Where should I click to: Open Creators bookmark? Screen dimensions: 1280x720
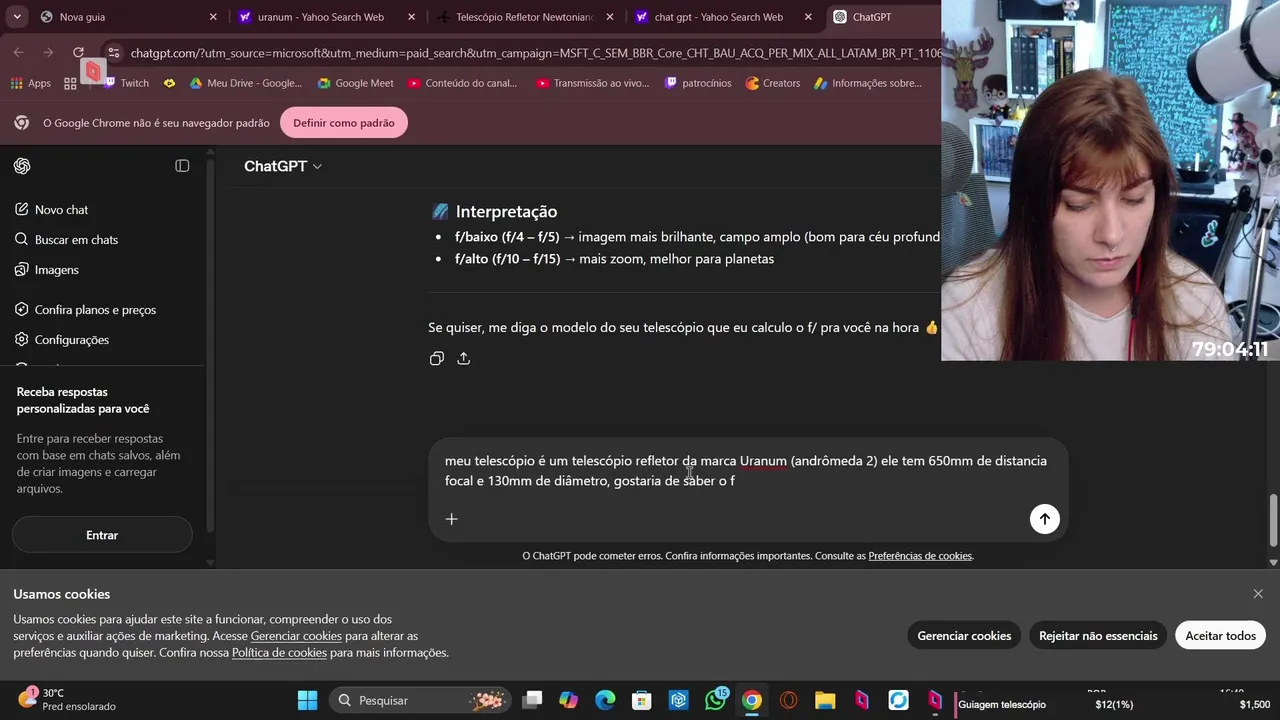pos(772,83)
